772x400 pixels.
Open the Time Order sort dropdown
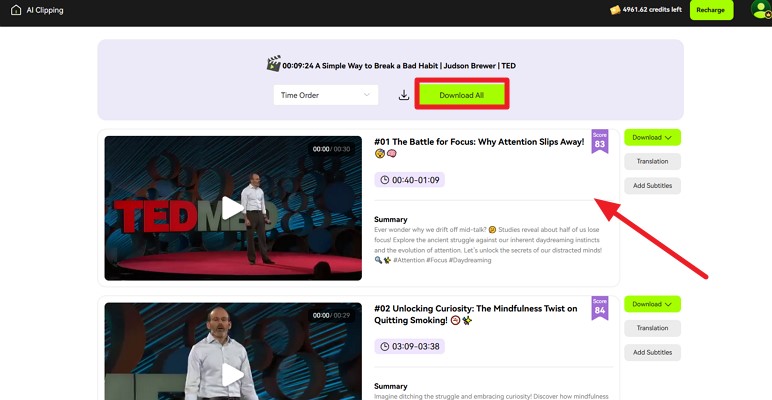[326, 95]
